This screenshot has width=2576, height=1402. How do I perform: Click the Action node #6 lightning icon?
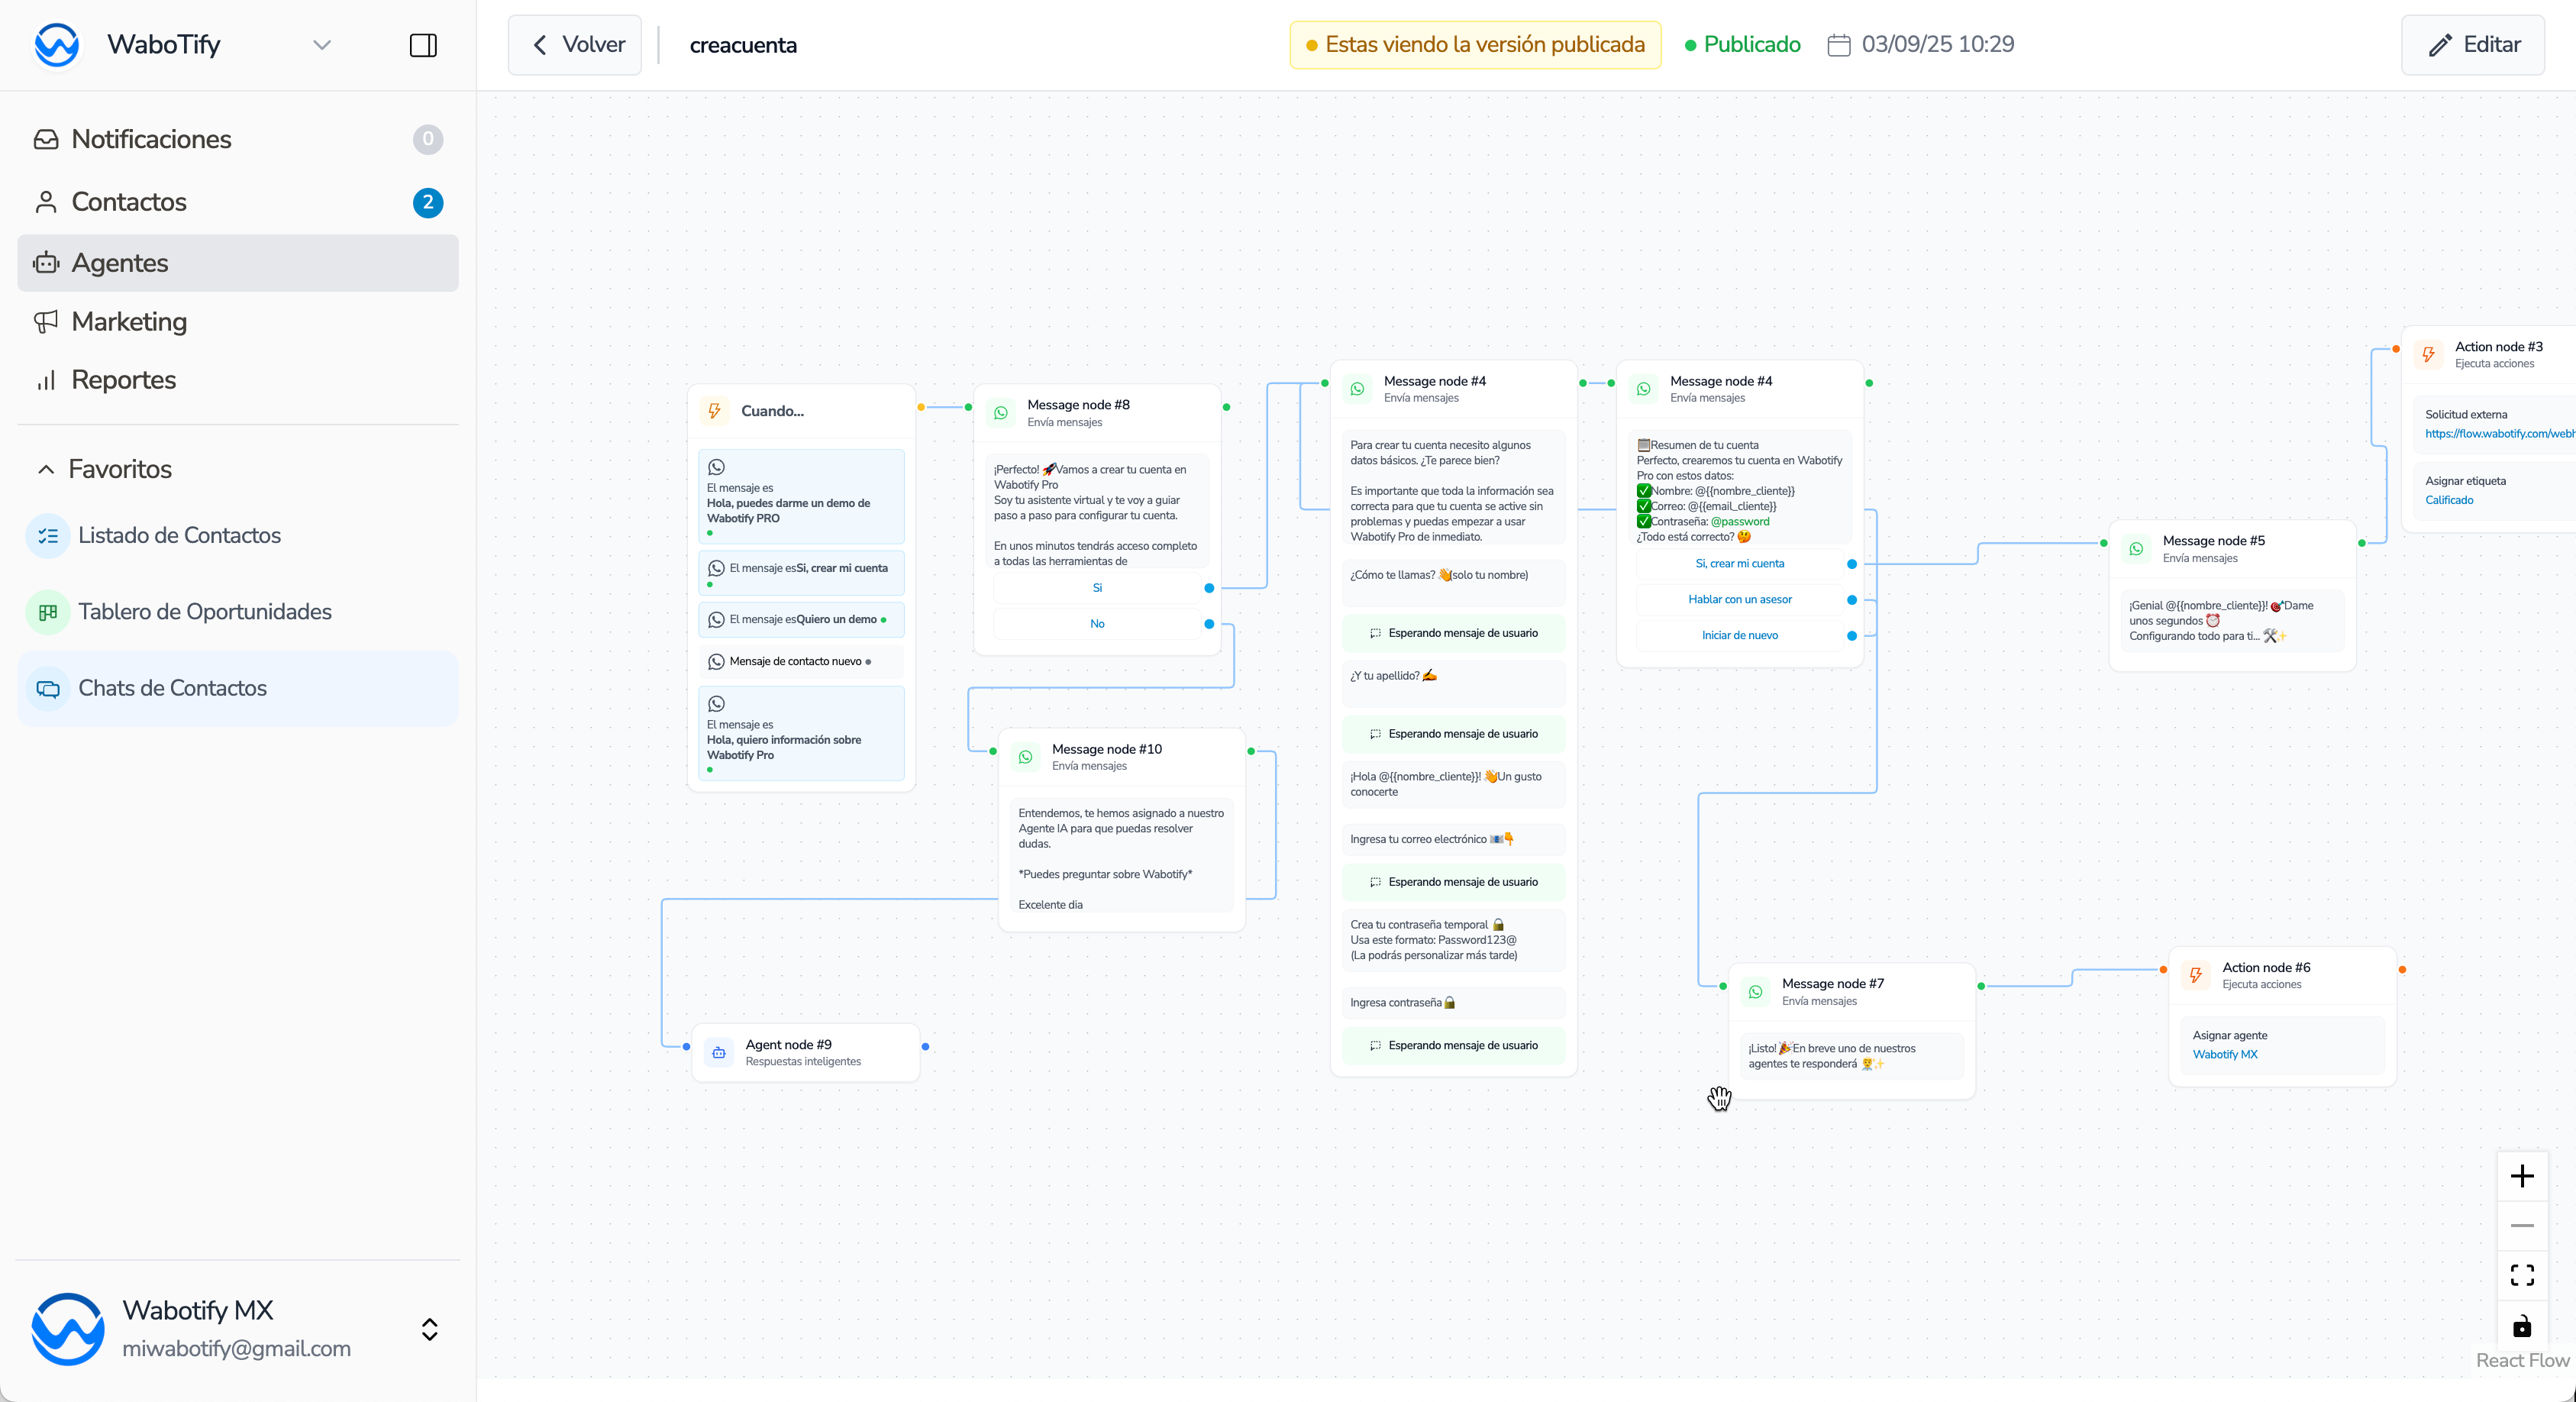point(2196,976)
